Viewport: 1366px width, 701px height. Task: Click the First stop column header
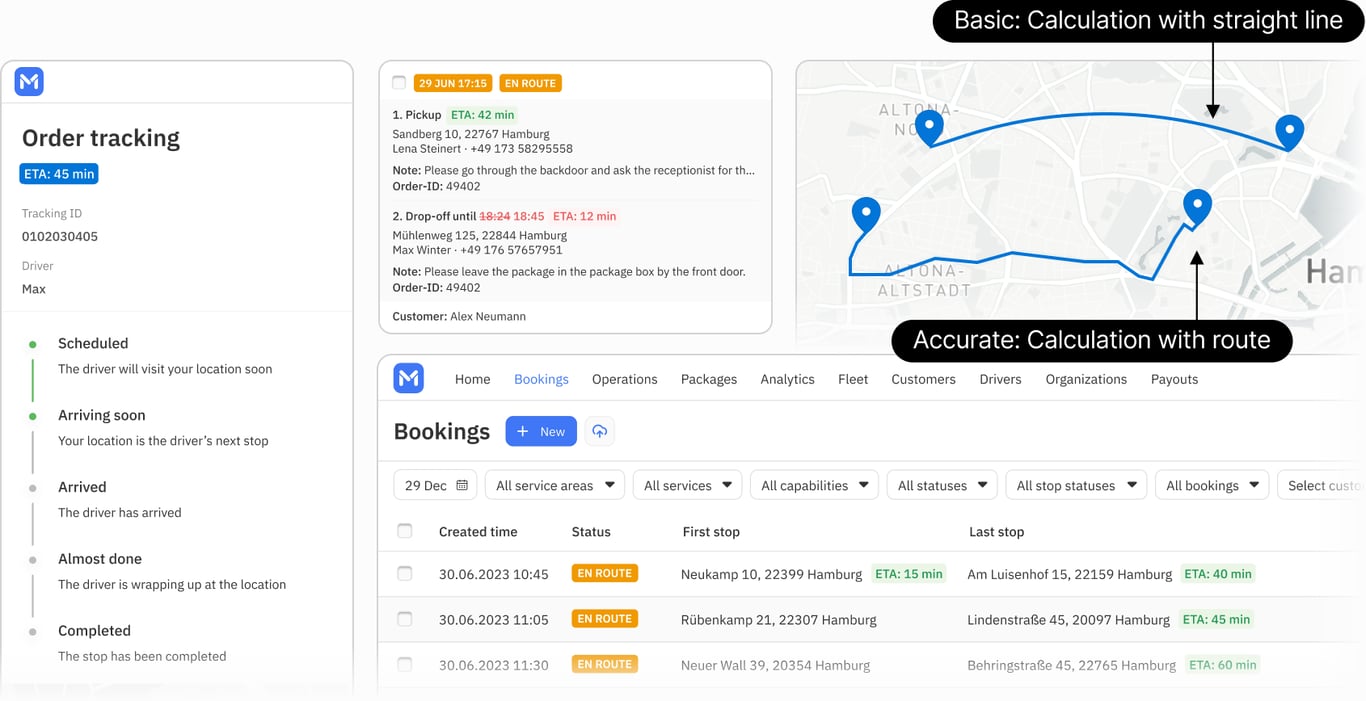[711, 532]
